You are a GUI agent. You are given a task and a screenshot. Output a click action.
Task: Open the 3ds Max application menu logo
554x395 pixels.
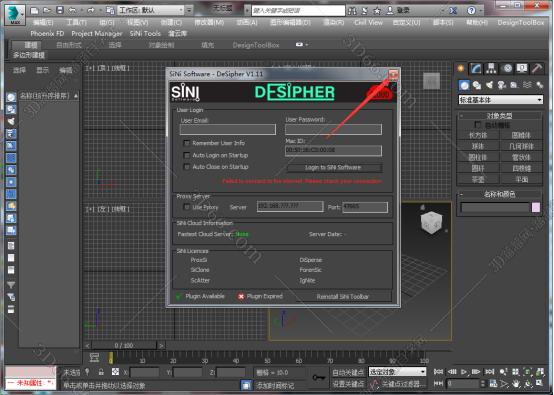coord(15,15)
